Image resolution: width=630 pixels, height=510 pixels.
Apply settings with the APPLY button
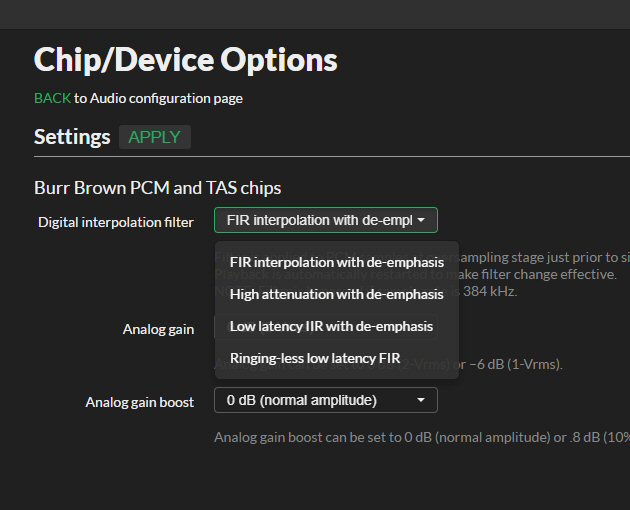click(x=155, y=137)
